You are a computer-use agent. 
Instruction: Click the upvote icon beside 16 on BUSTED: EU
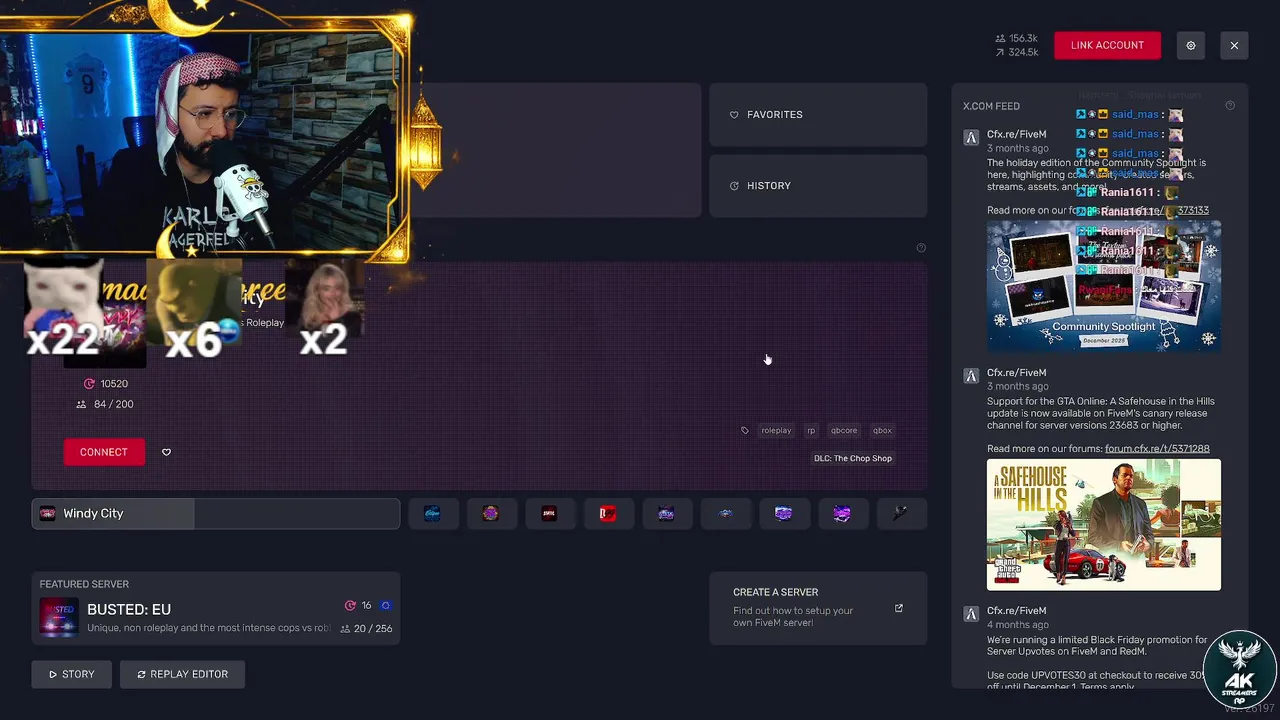[350, 605]
